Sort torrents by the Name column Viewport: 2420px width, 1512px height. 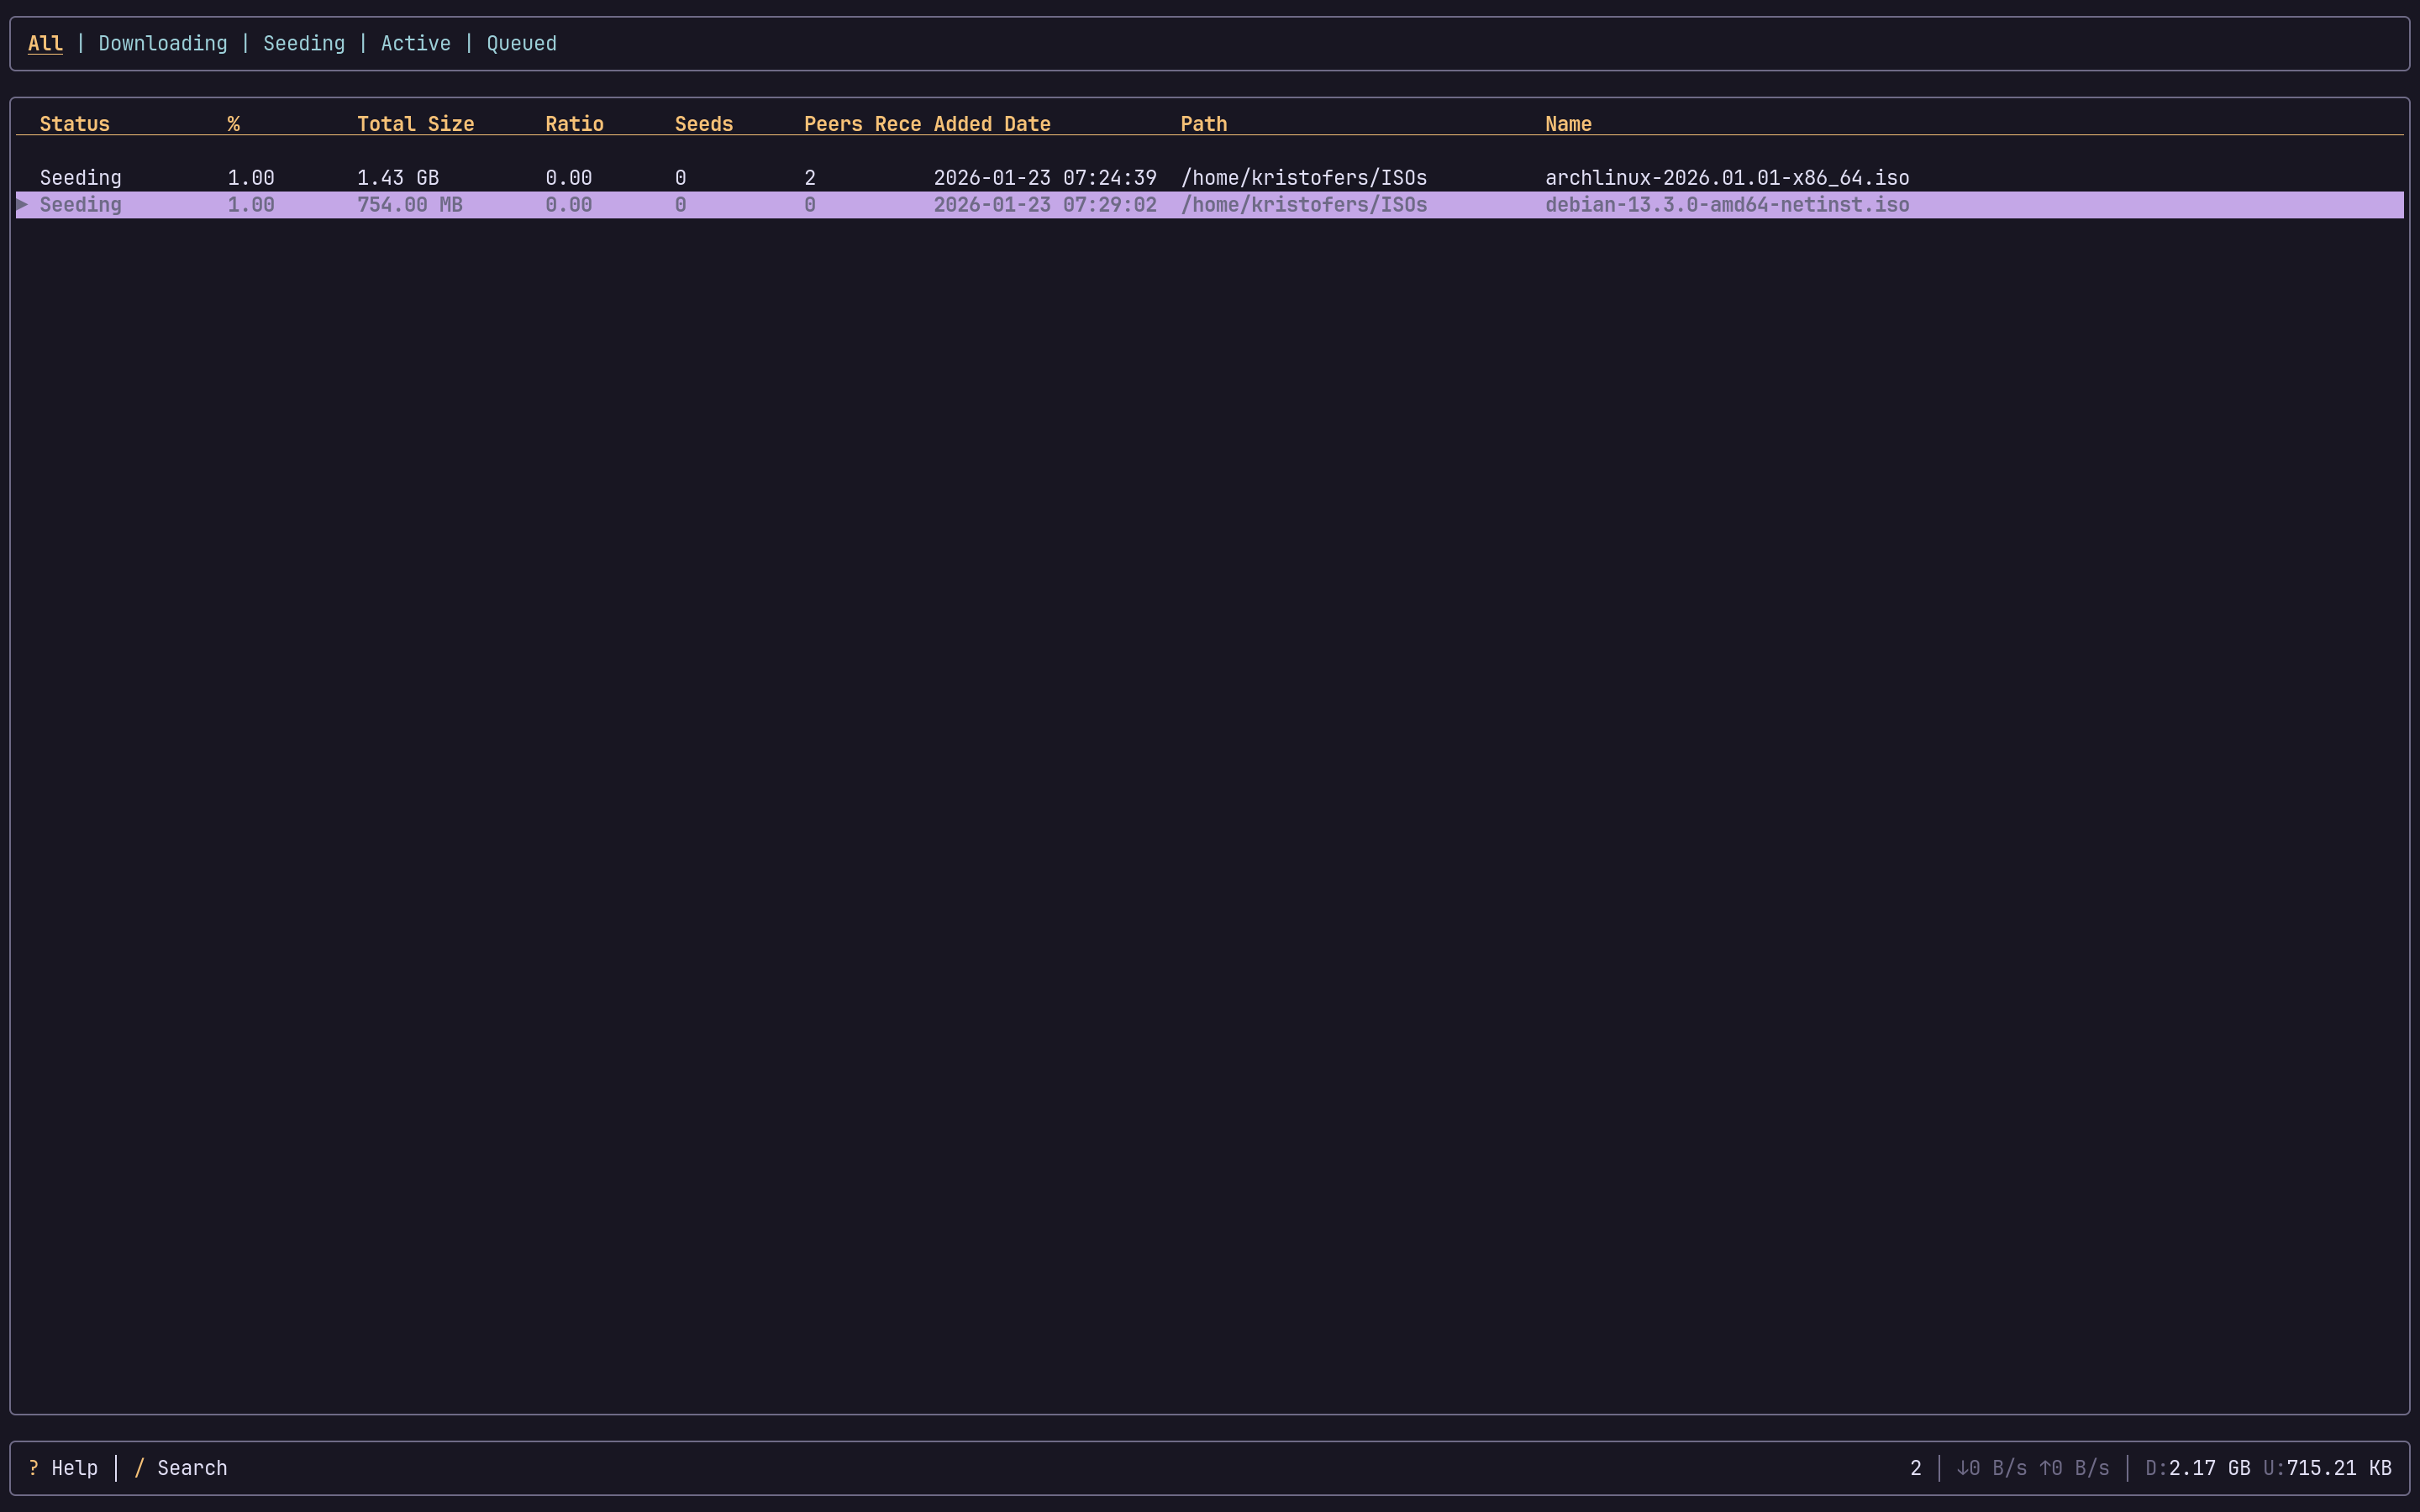click(x=1567, y=123)
